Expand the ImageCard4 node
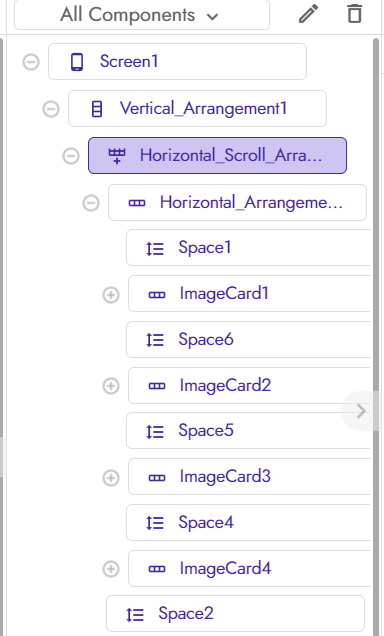384x636 pixels. pyautogui.click(x=111, y=569)
